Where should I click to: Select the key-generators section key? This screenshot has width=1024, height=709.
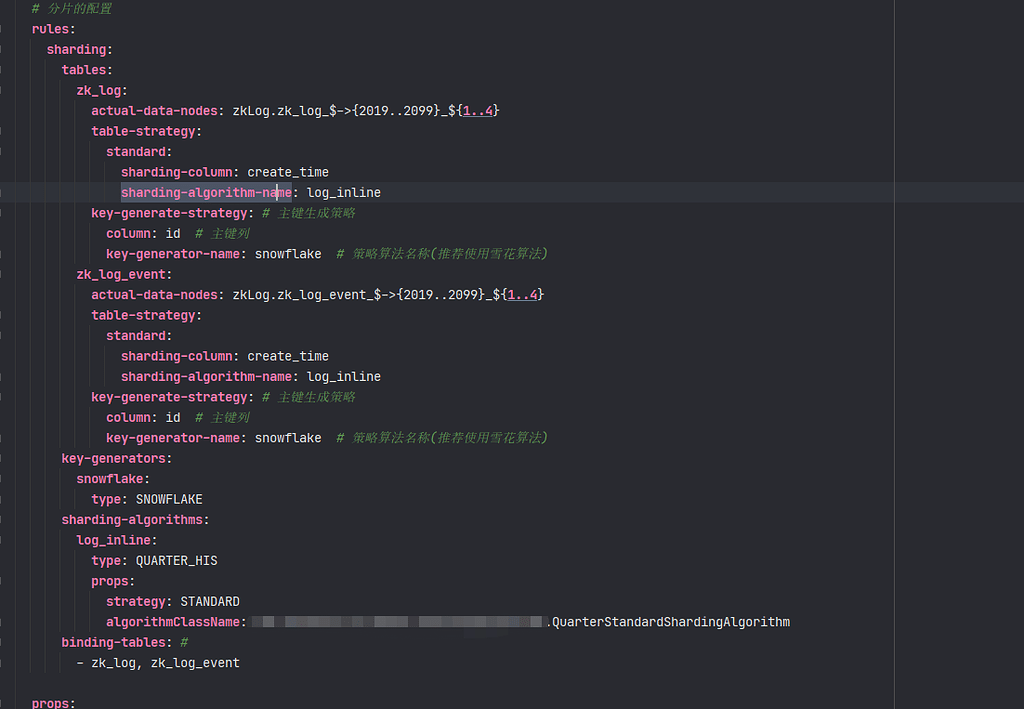point(113,457)
